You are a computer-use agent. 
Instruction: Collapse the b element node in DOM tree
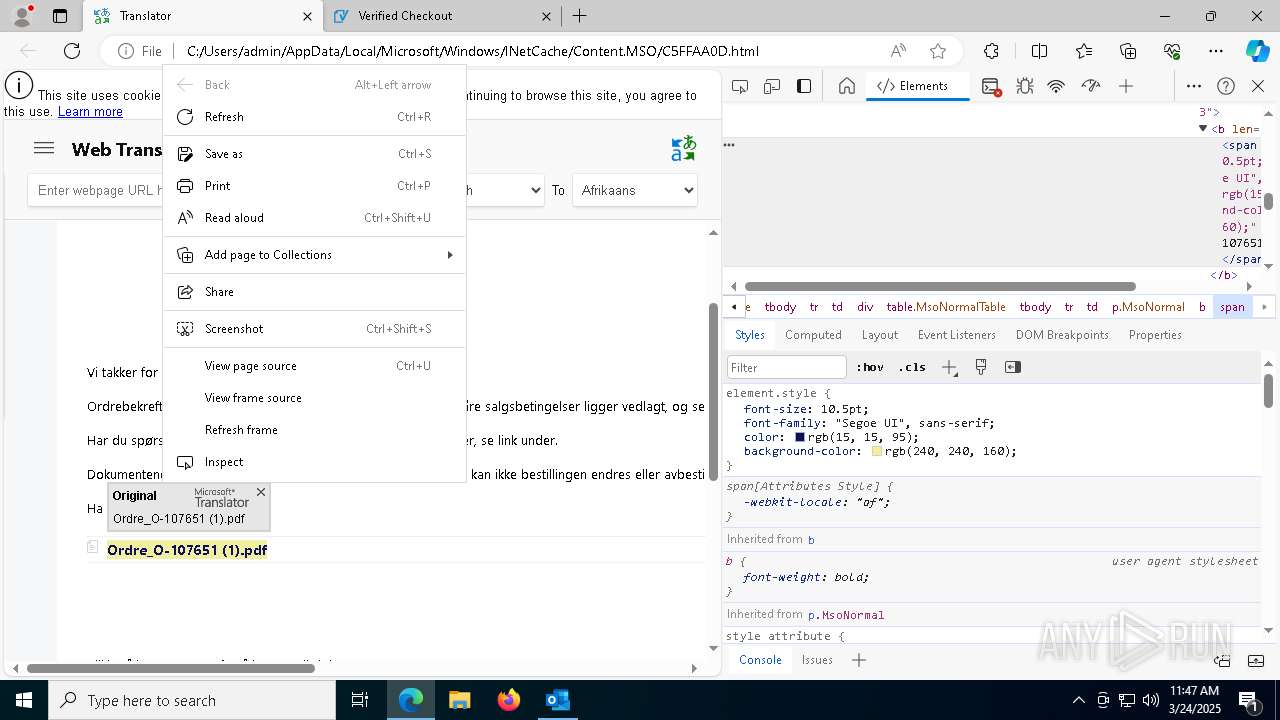pyautogui.click(x=1203, y=128)
